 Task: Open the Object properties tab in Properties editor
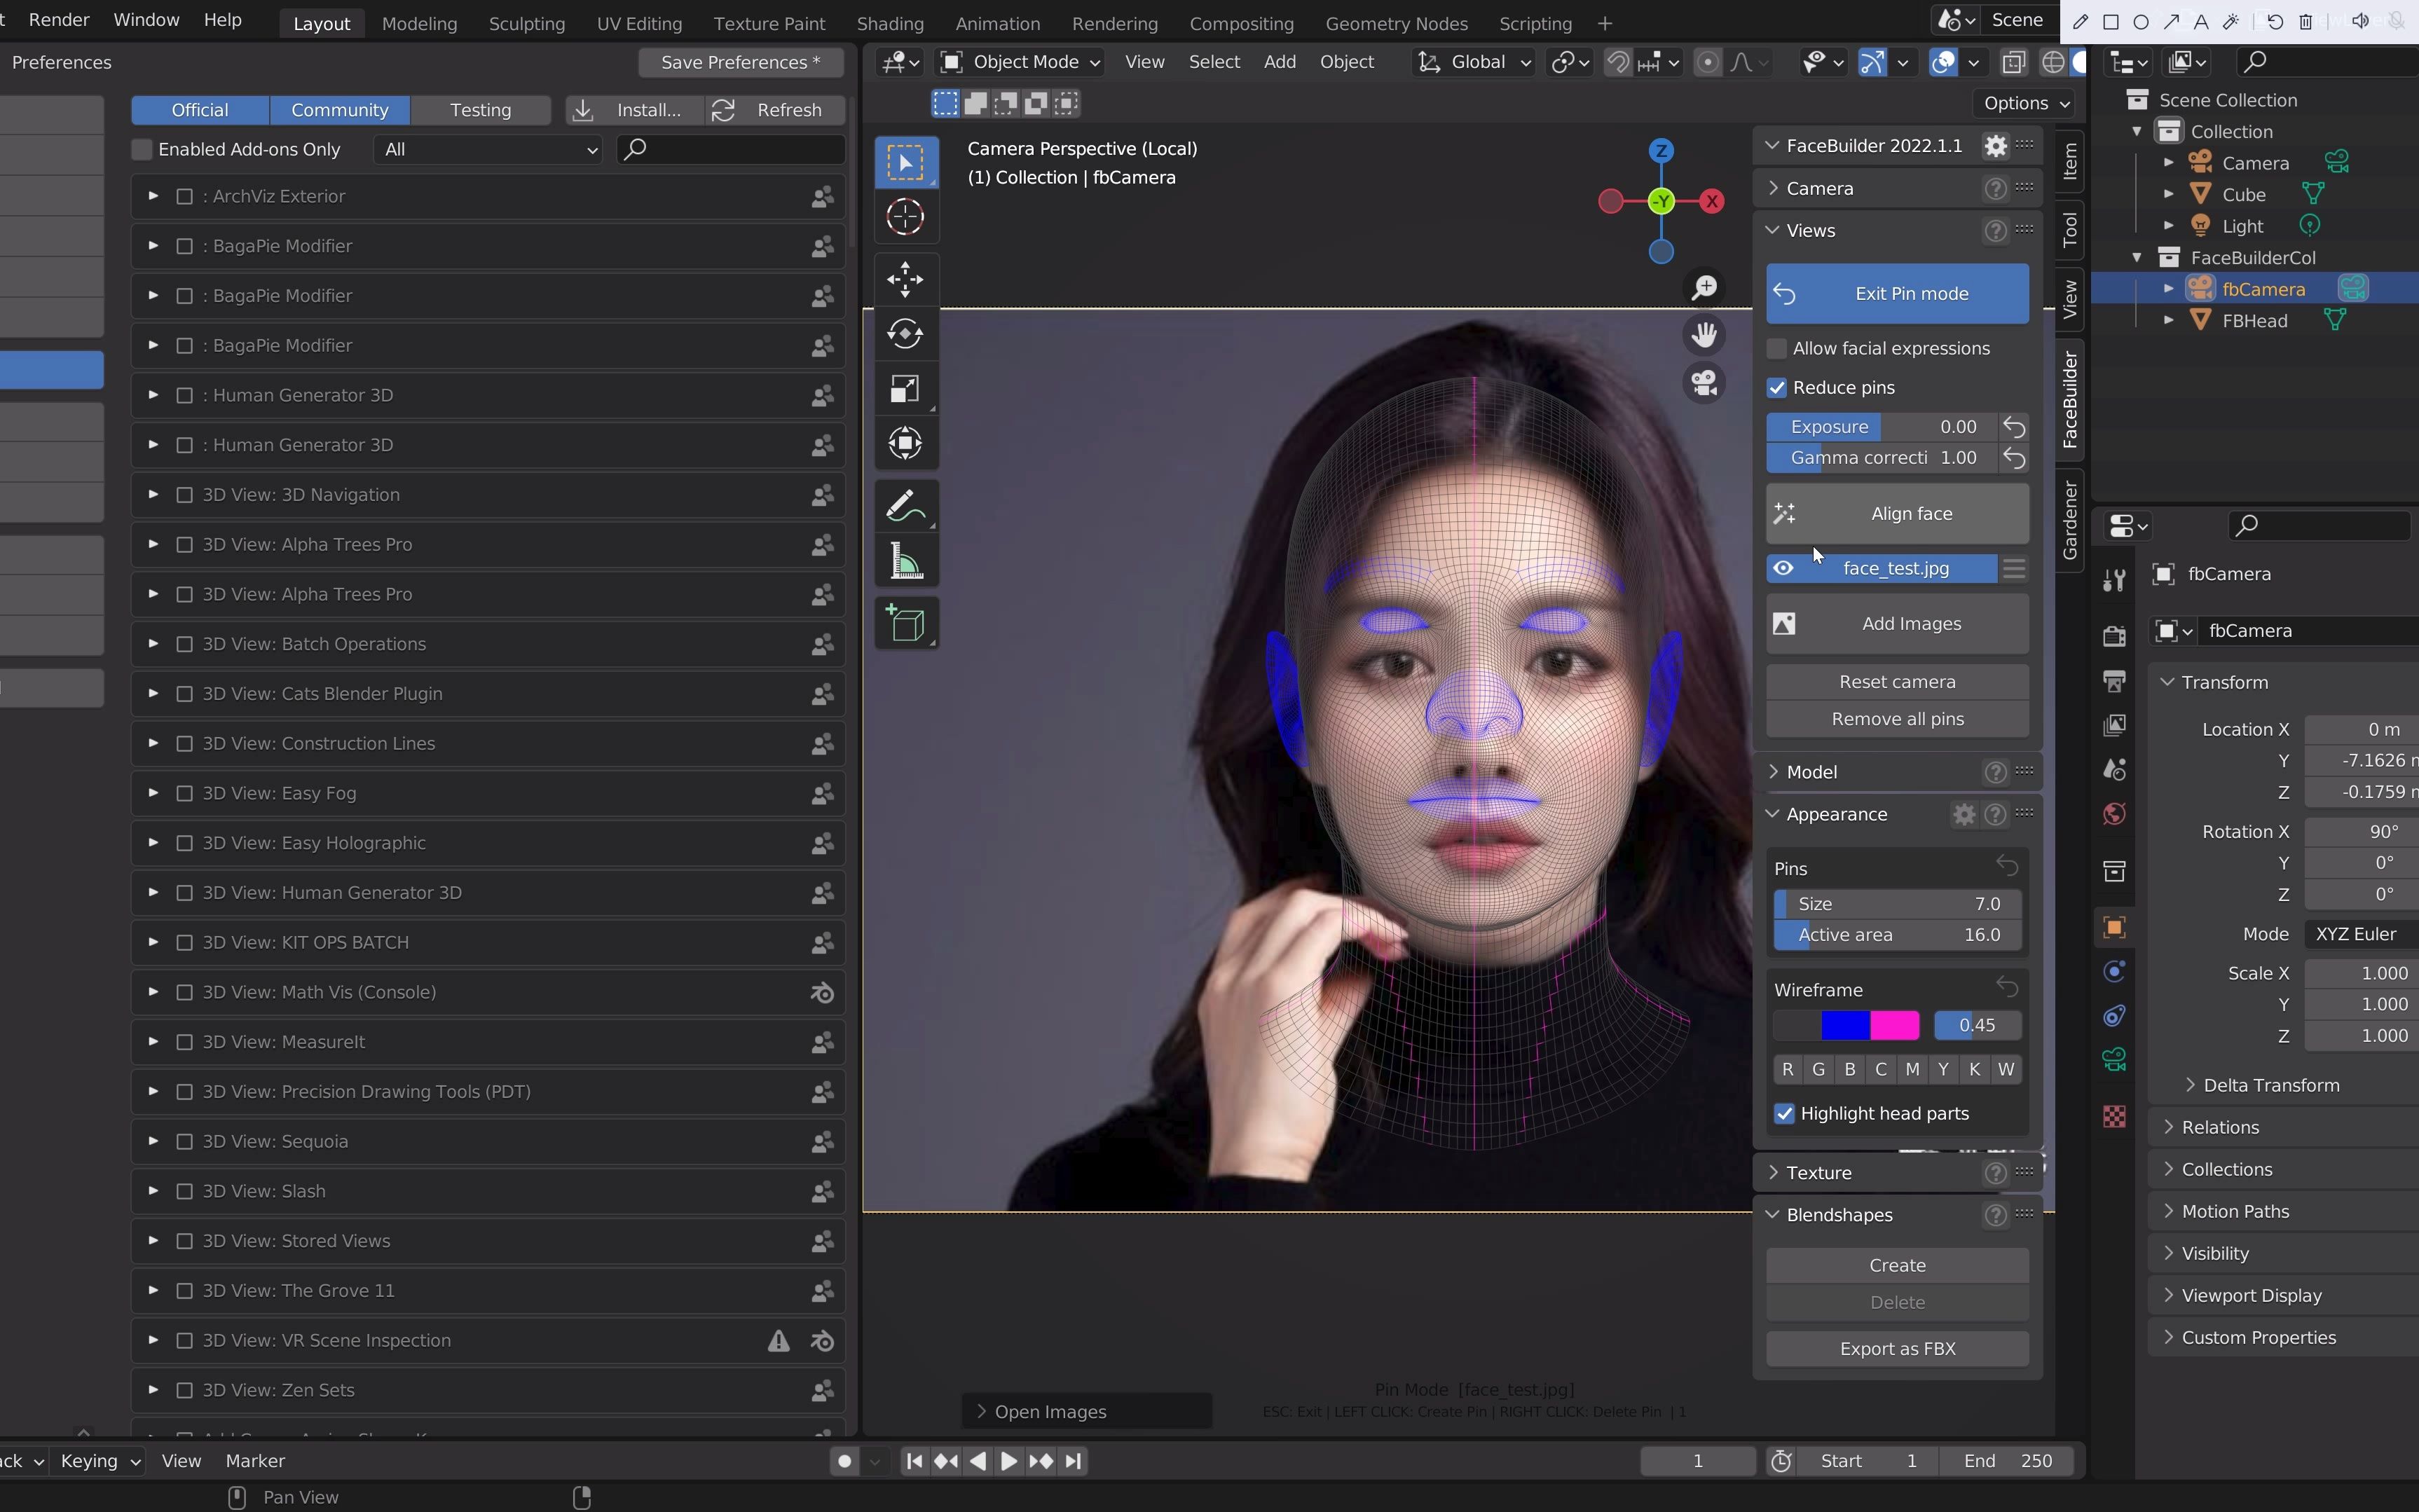click(x=2113, y=927)
